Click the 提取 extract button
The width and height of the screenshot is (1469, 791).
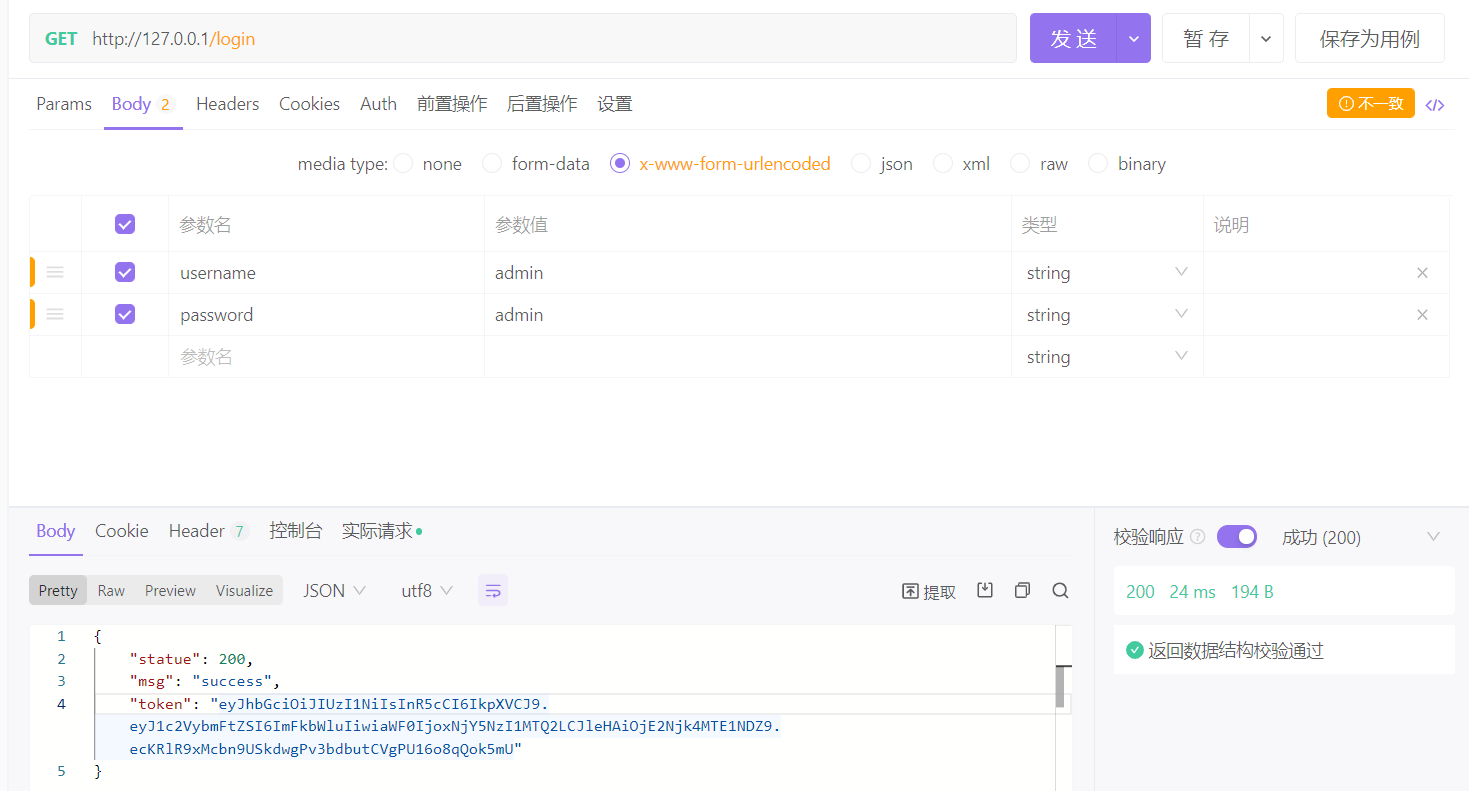tap(929, 591)
